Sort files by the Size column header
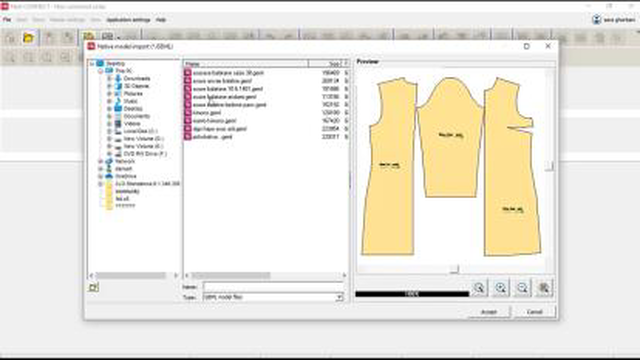The width and height of the screenshot is (640, 360). [x=325, y=64]
